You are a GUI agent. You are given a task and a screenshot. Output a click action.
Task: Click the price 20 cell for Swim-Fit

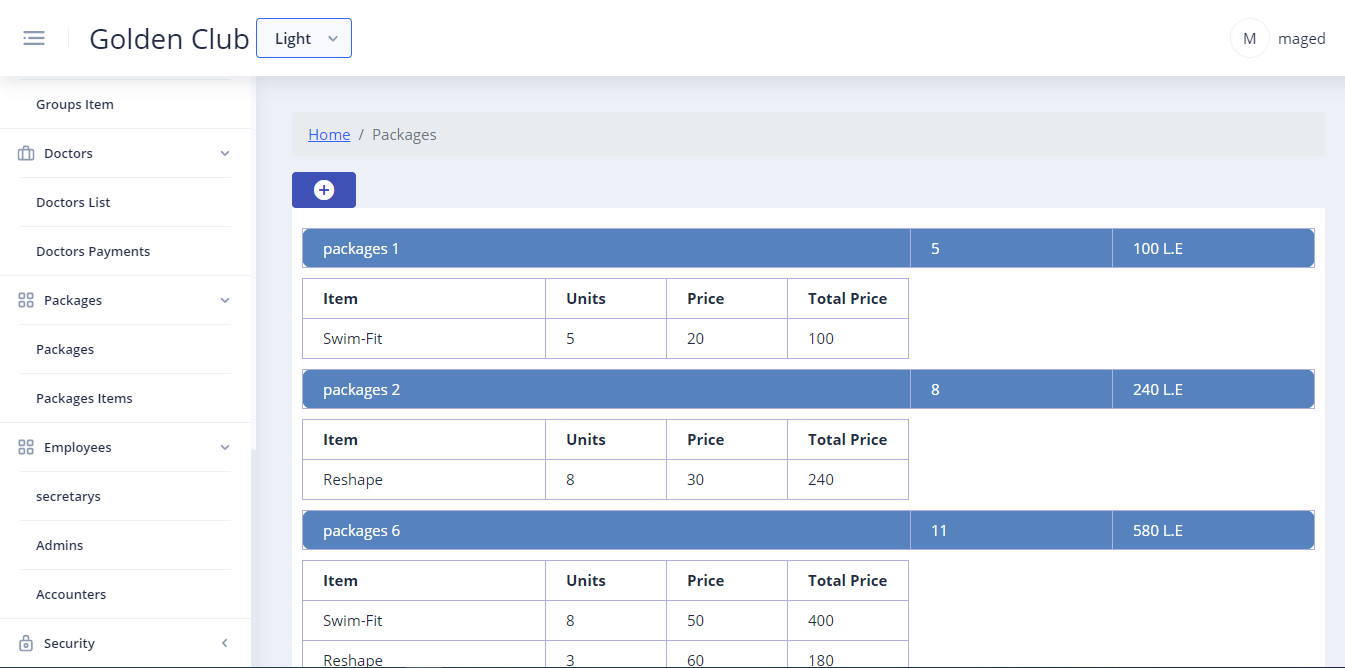(727, 338)
